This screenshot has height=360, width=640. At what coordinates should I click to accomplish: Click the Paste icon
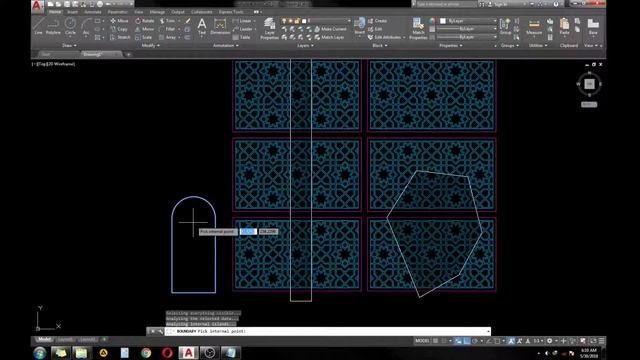click(564, 27)
